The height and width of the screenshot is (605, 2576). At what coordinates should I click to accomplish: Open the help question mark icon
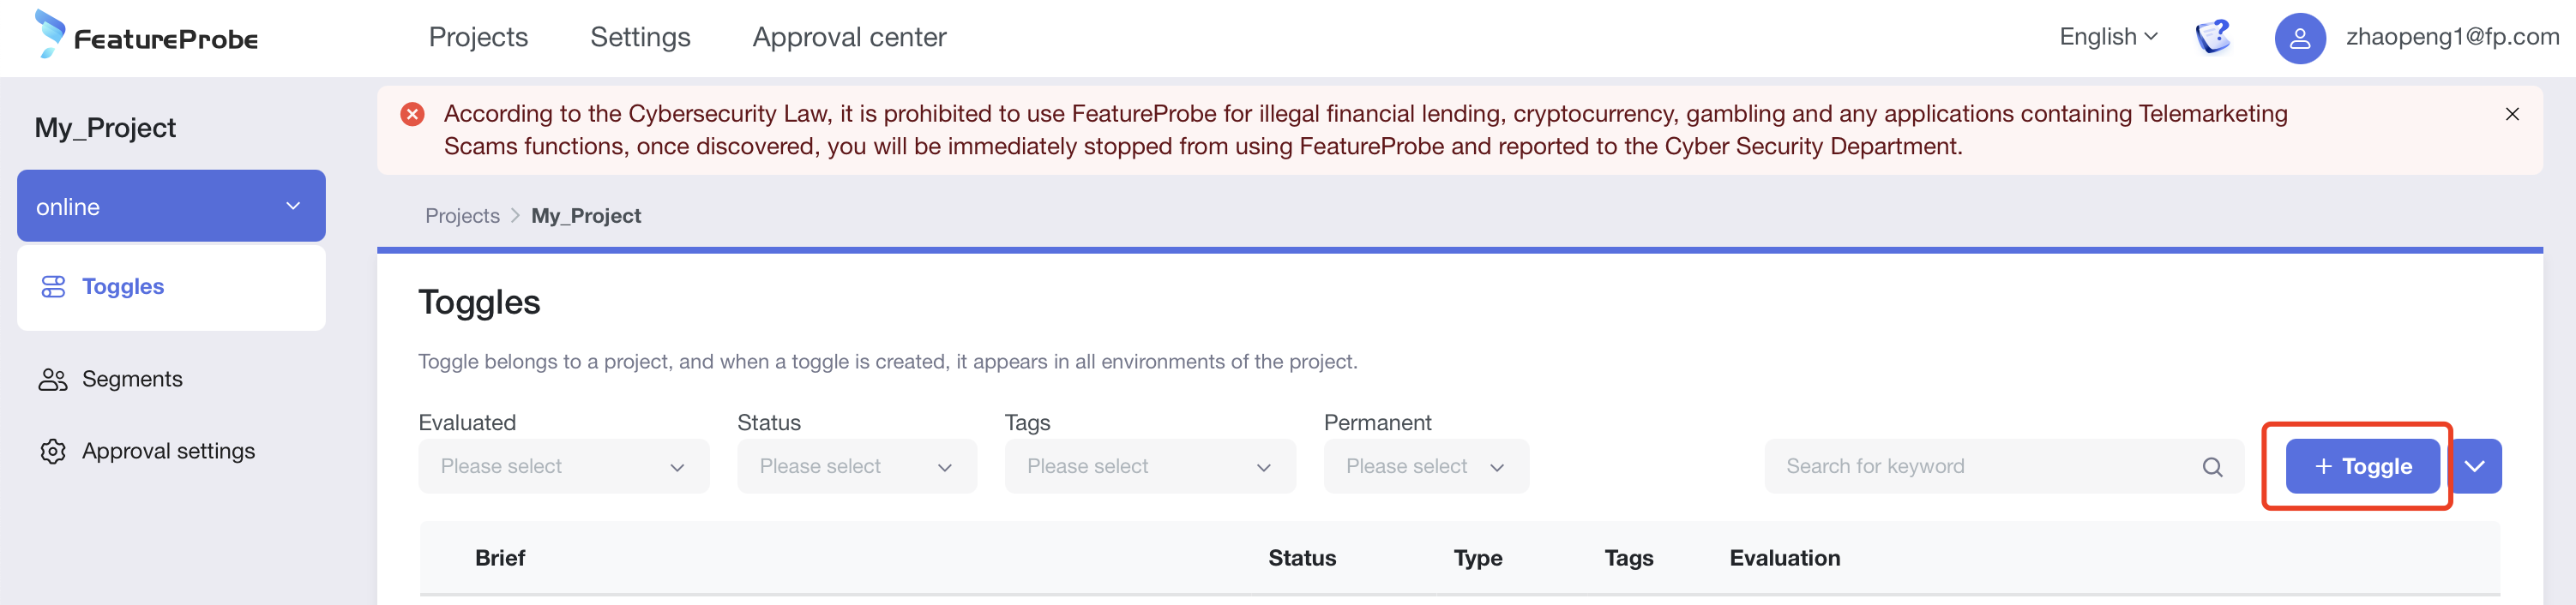[2212, 37]
